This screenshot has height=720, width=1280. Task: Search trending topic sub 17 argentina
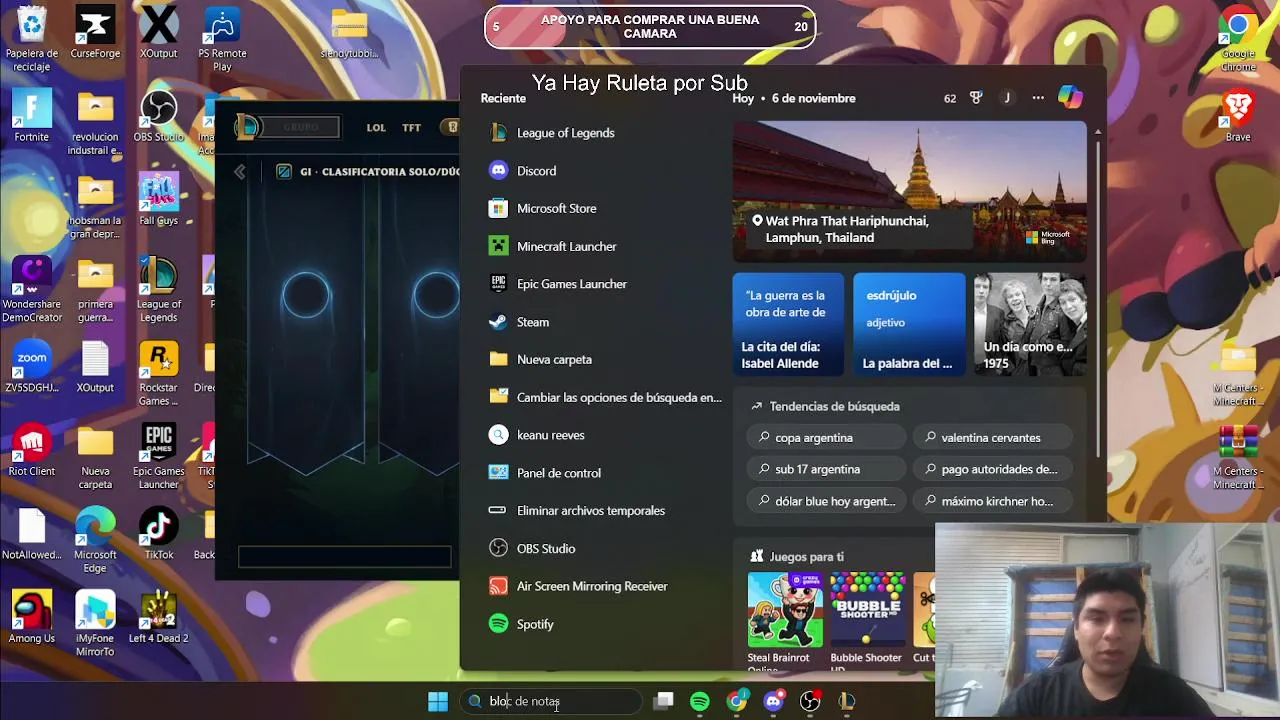(826, 469)
